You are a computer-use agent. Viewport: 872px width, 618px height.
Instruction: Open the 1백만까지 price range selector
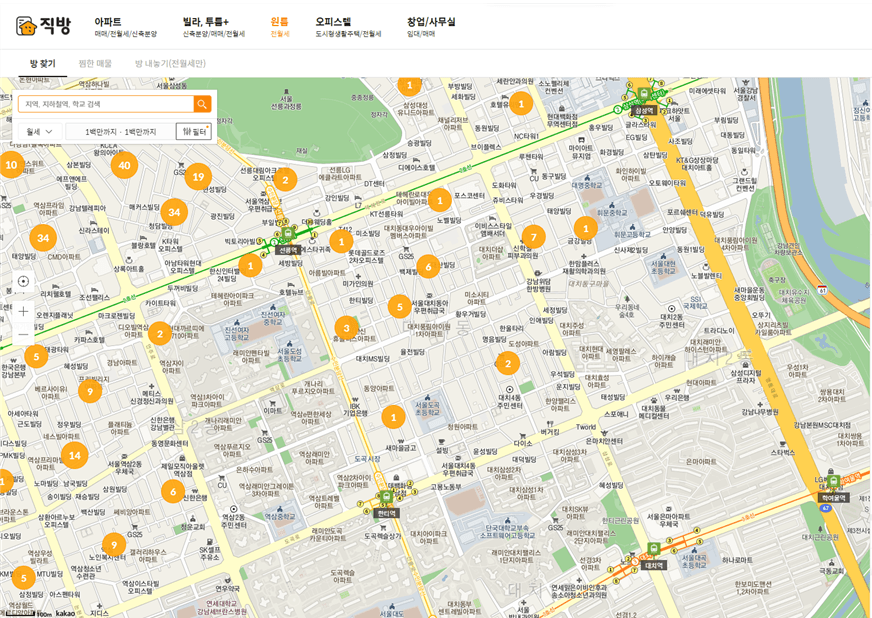pyautogui.click(x=120, y=131)
